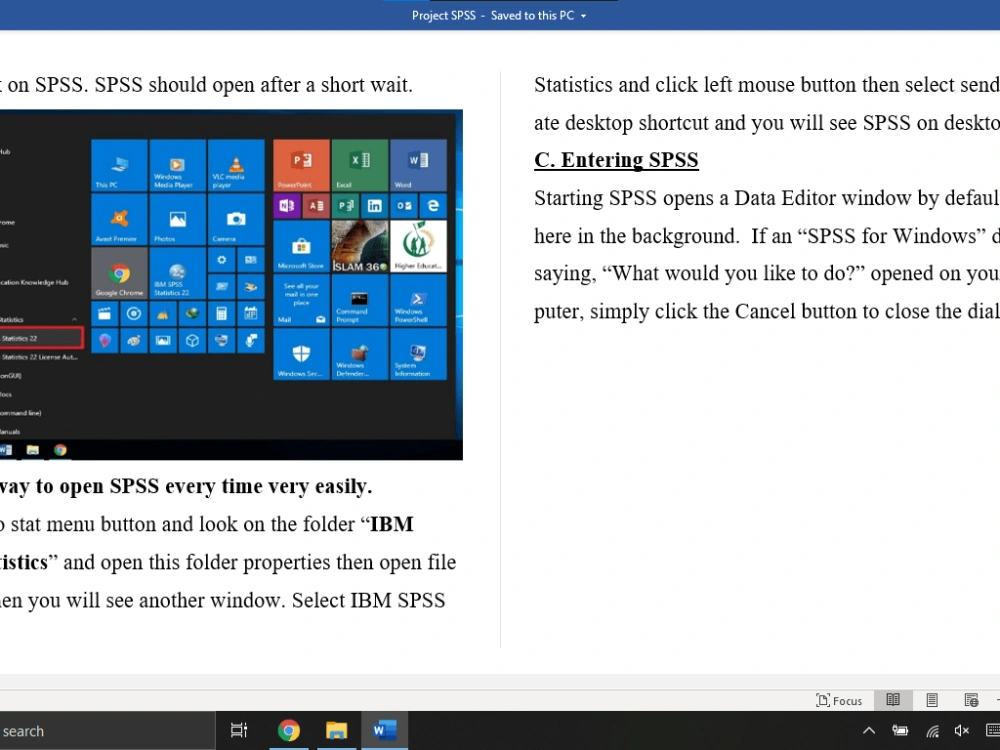
Task: Click the line "SPSS should open after a short wait."
Action: click(x=254, y=85)
